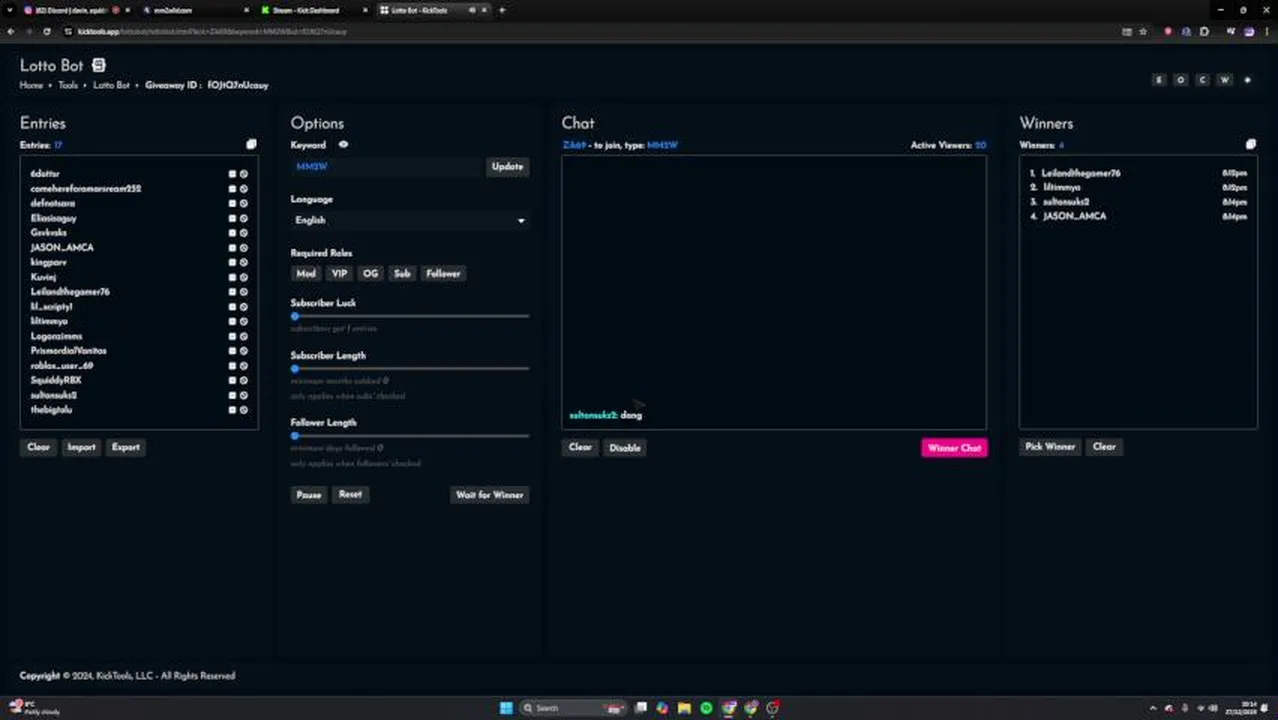Click the Disable chat button

click(625, 448)
